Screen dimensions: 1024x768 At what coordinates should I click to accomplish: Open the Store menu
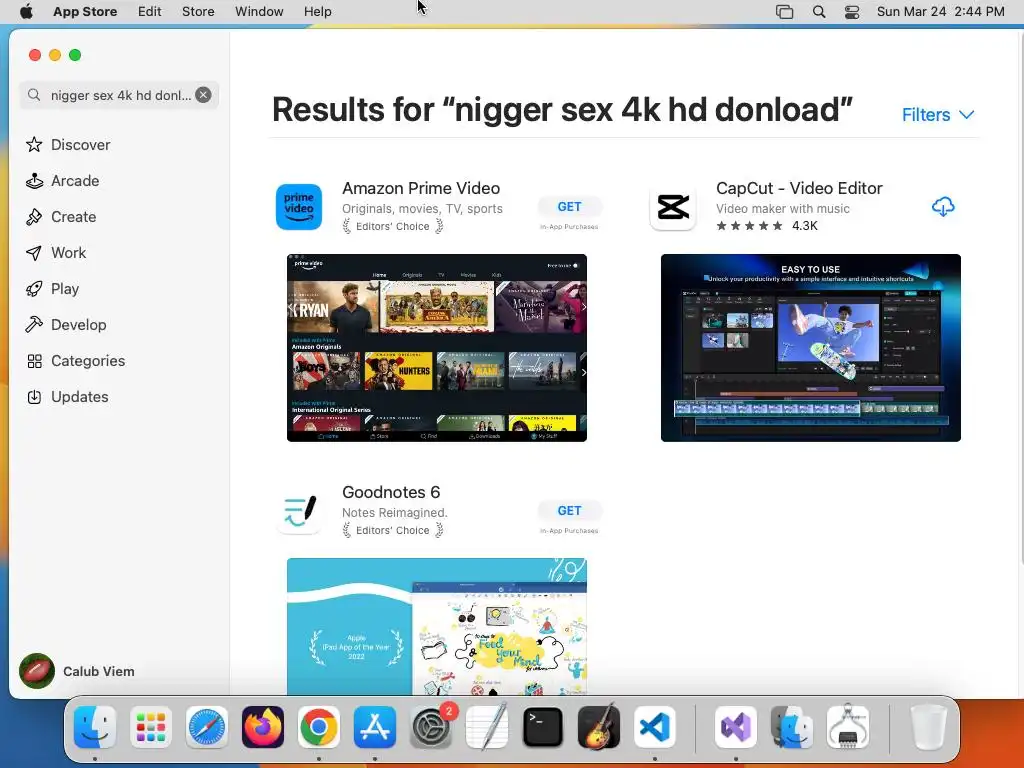[198, 12]
